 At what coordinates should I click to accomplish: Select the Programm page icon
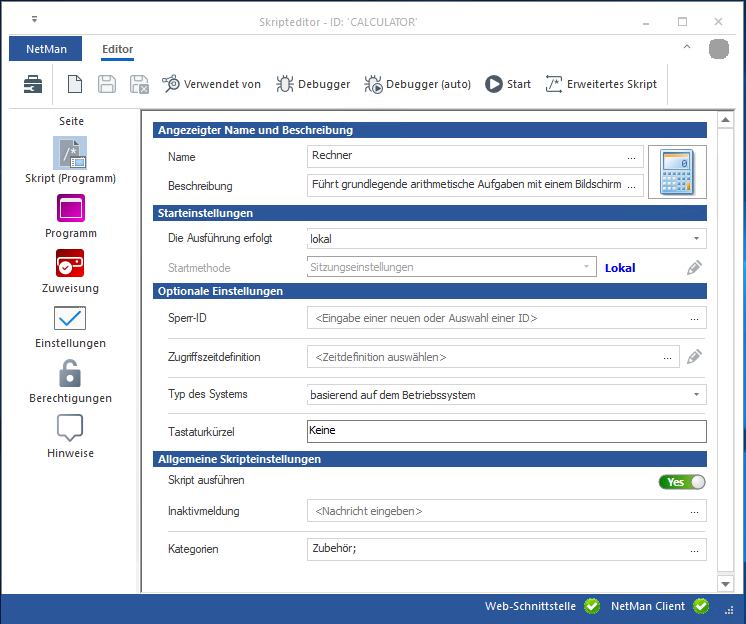70,208
